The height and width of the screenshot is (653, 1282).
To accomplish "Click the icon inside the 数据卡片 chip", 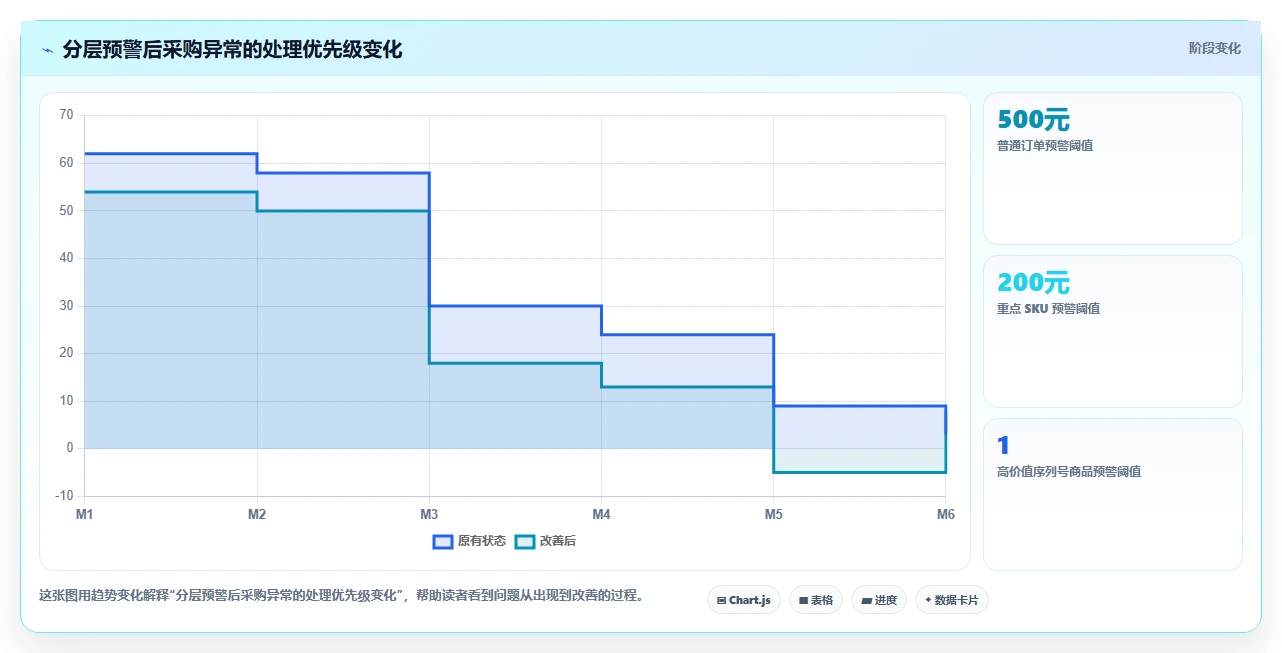I will (928, 600).
